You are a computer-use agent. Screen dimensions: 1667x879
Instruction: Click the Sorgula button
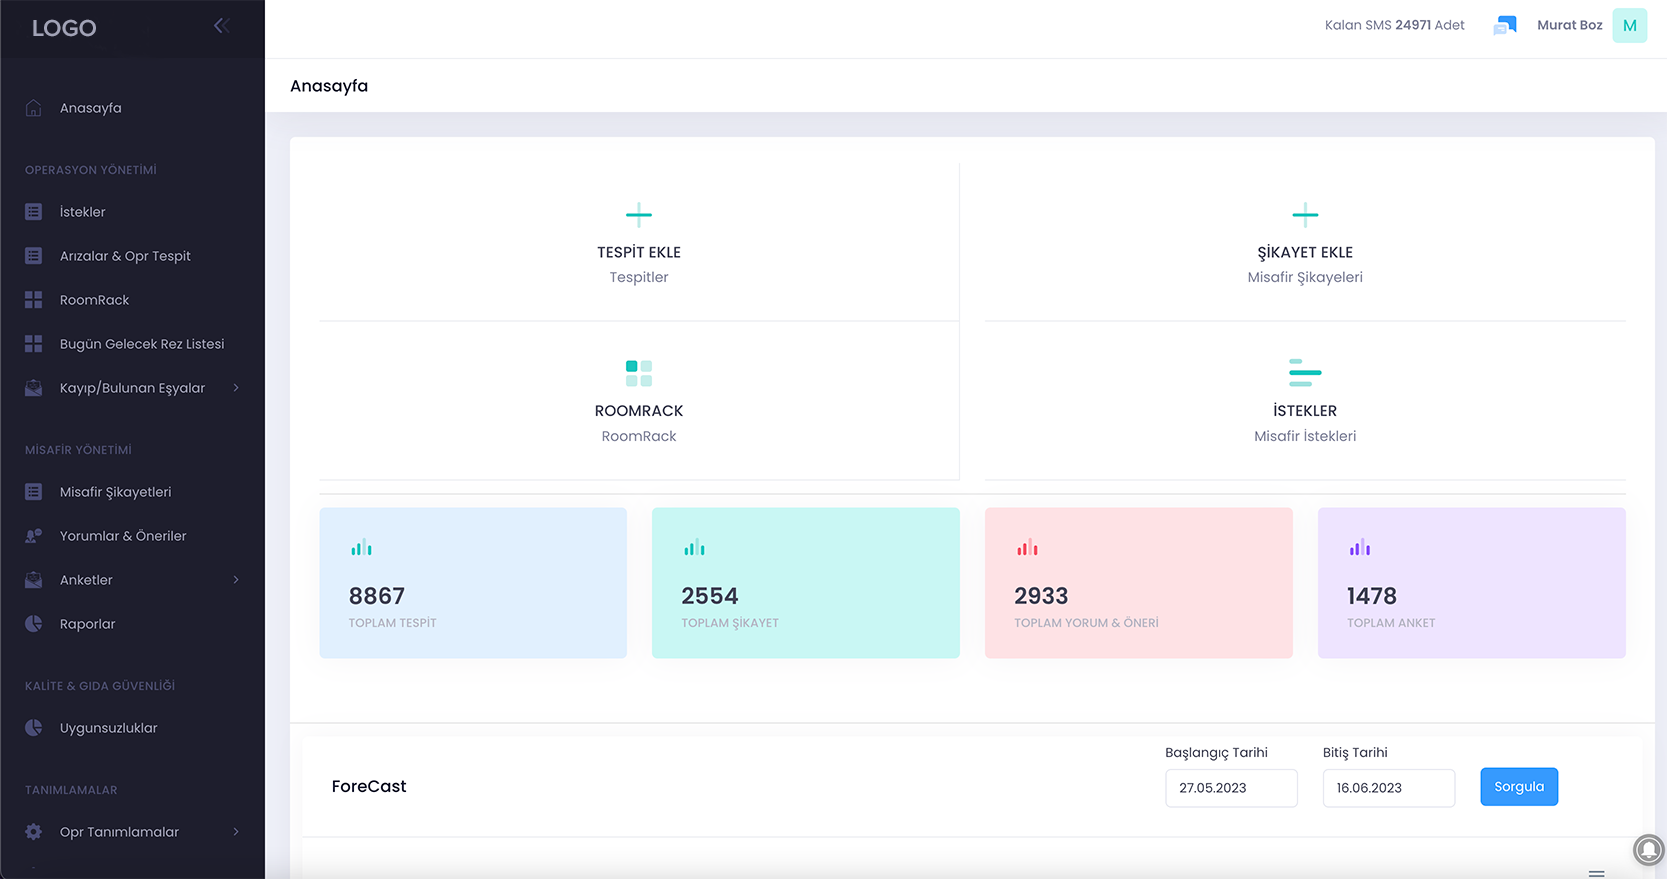point(1519,787)
